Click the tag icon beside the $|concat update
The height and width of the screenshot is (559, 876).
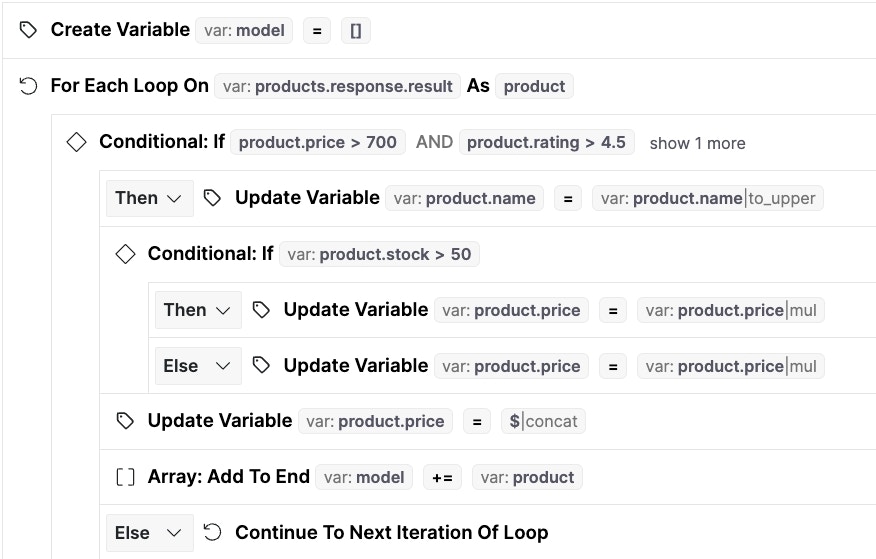tap(125, 421)
